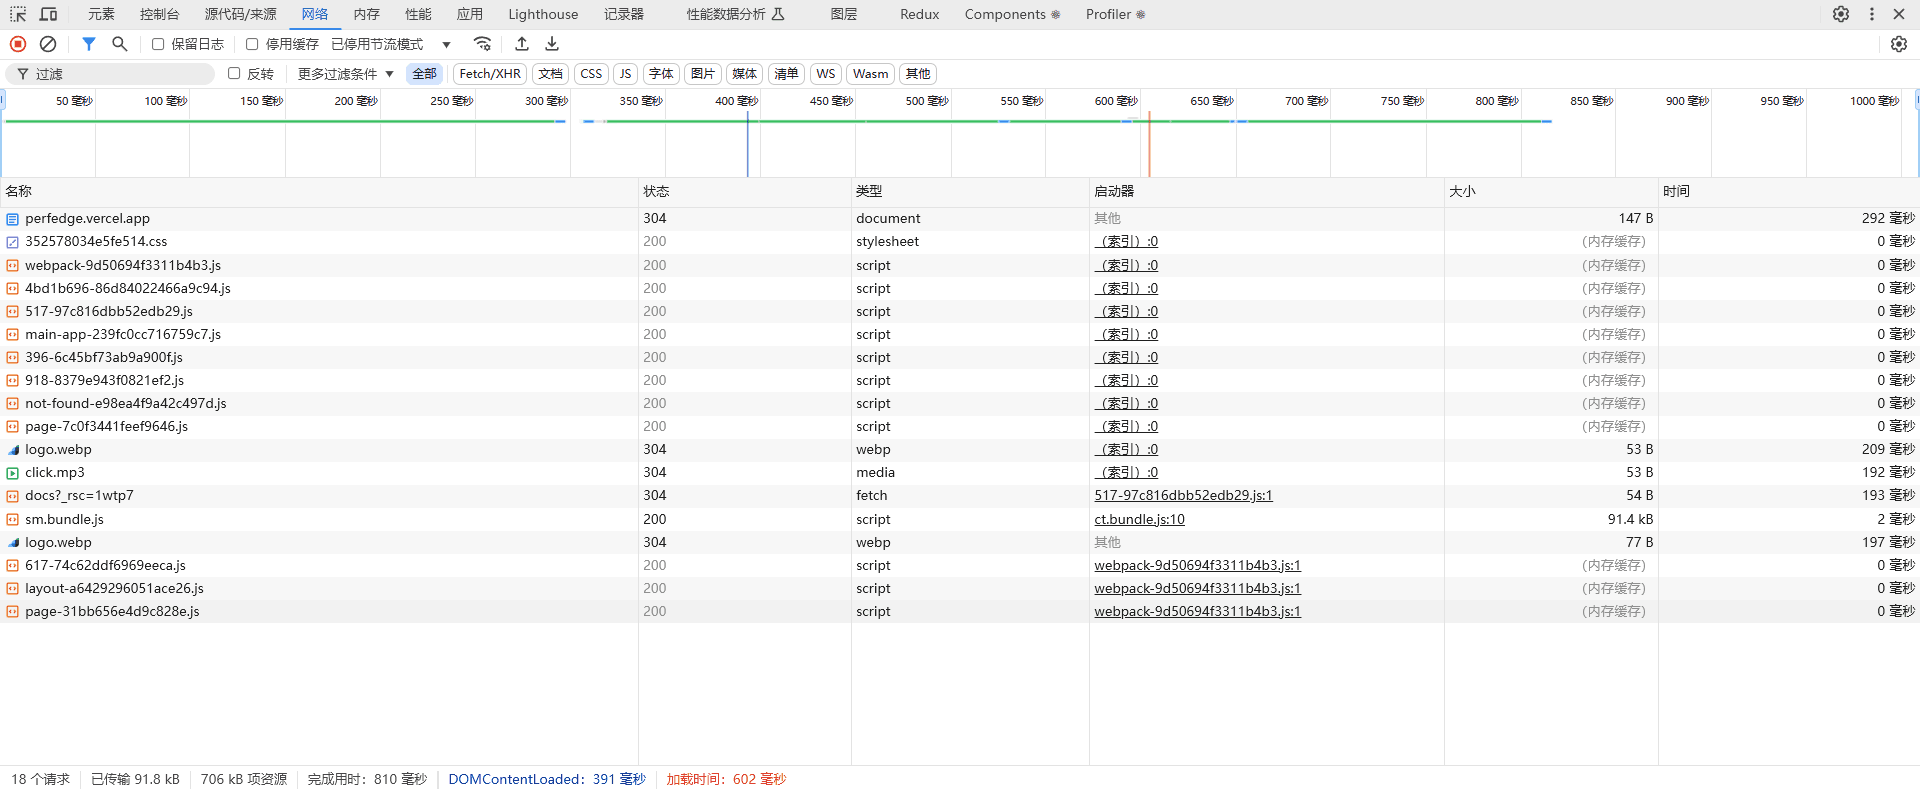Enable the 保留日志 checkbox
Viewport: 1920px width, 794px height.
pyautogui.click(x=158, y=44)
